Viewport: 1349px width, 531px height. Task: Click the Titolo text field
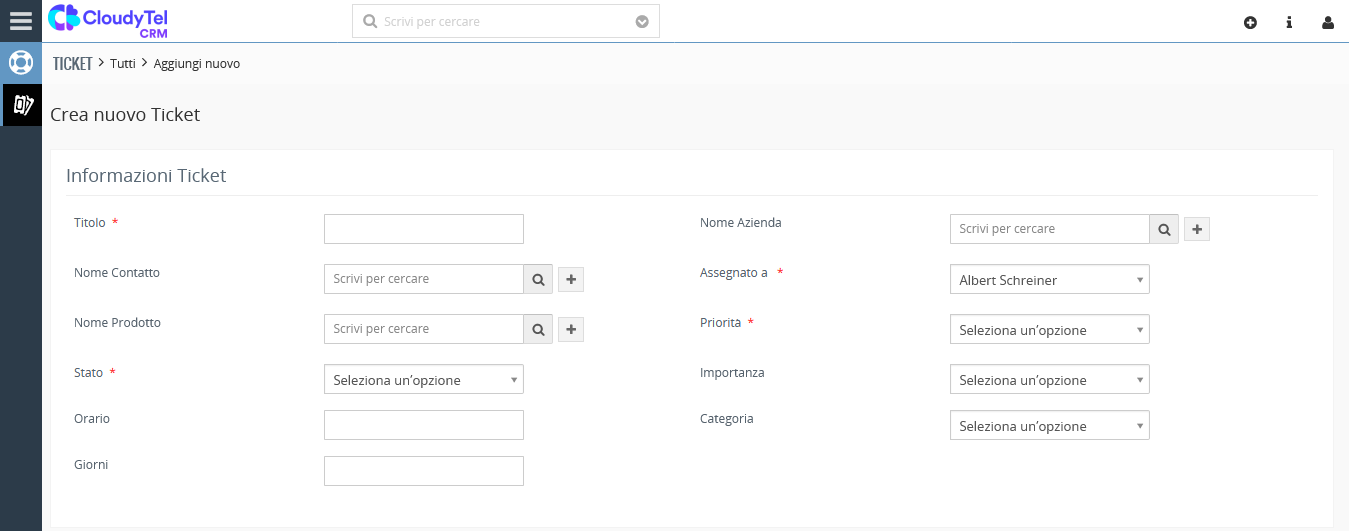point(423,229)
